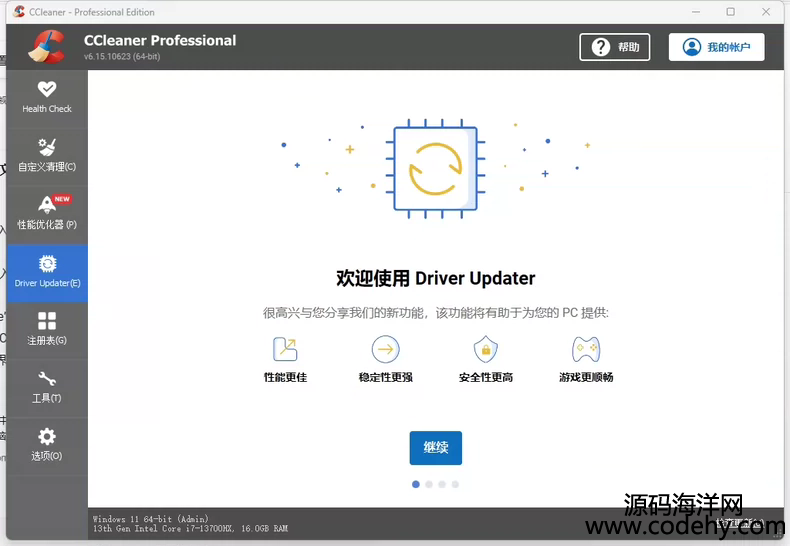Click the 游戏更顺畅 gamepad icon

586,349
